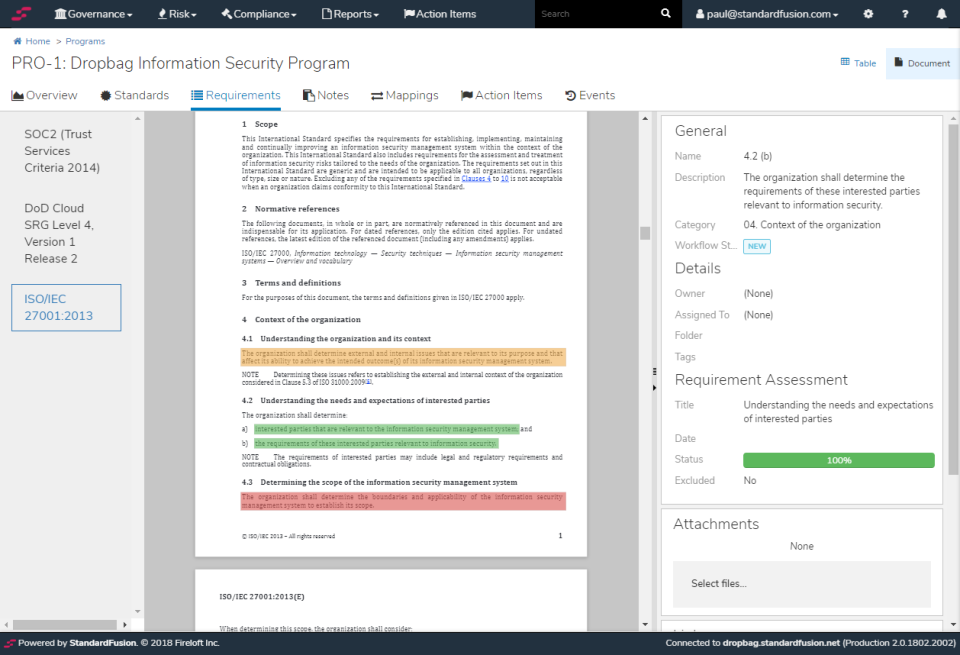Open the Overview tab

[44, 95]
